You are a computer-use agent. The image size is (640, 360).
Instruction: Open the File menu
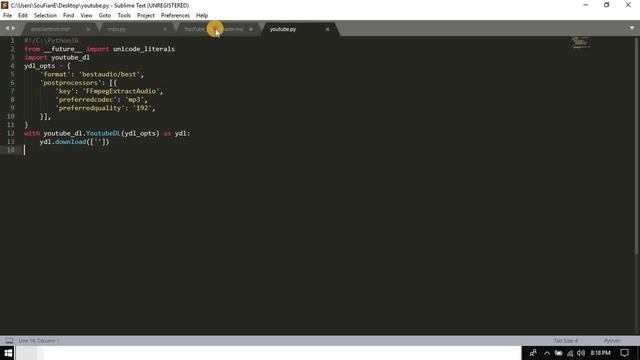tap(7, 16)
